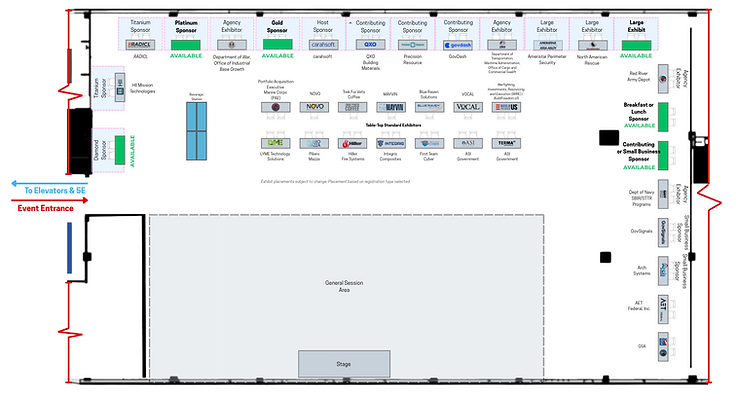
Task: Click the MAYVIN table logo
Action: 391,107
